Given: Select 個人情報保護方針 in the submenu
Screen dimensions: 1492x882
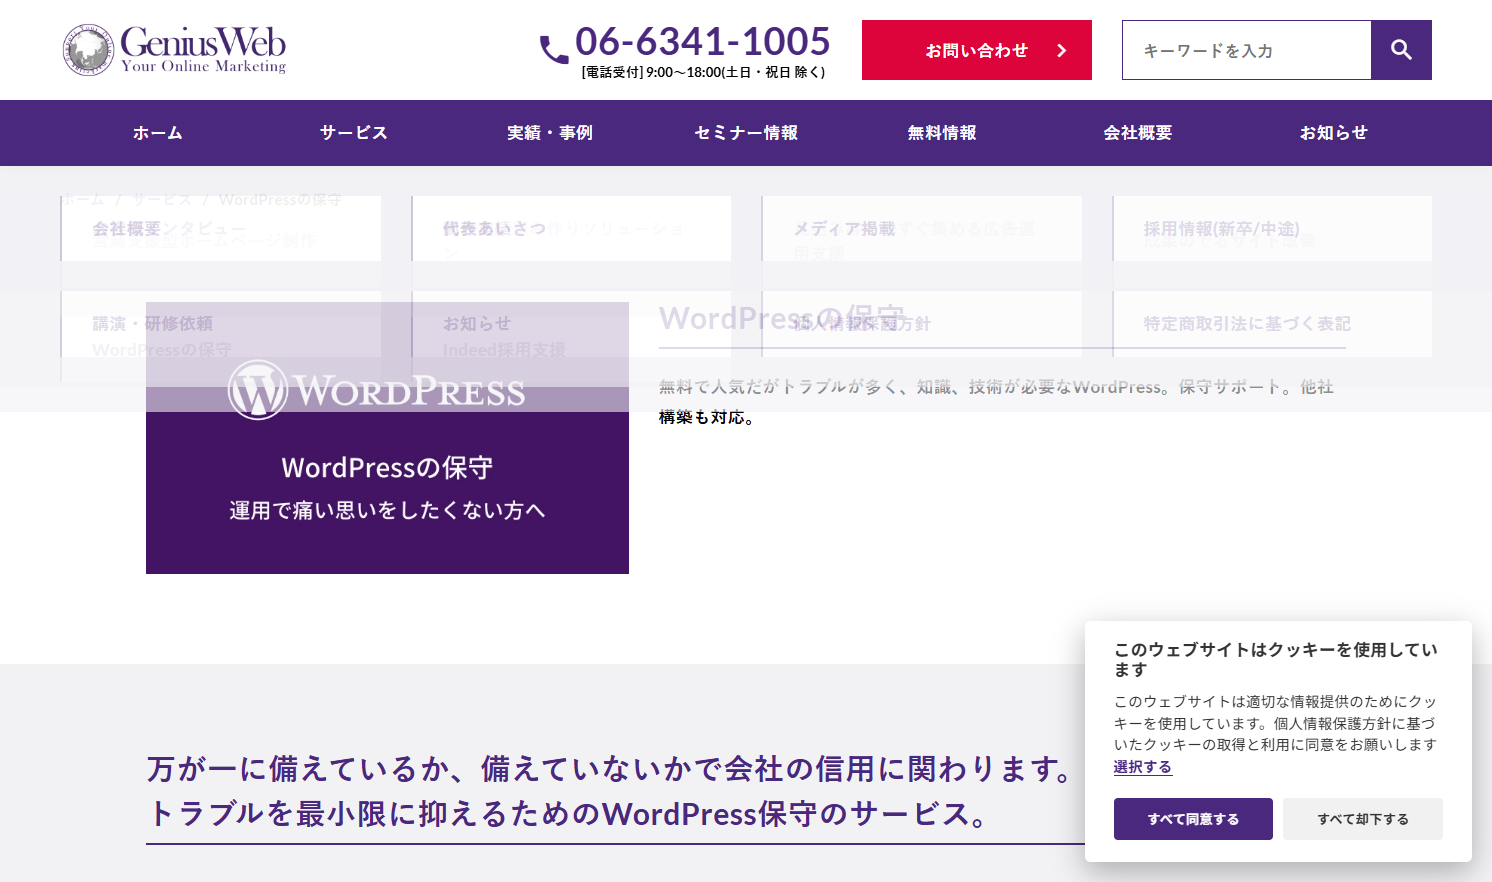Looking at the screenshot, I should tap(922, 324).
